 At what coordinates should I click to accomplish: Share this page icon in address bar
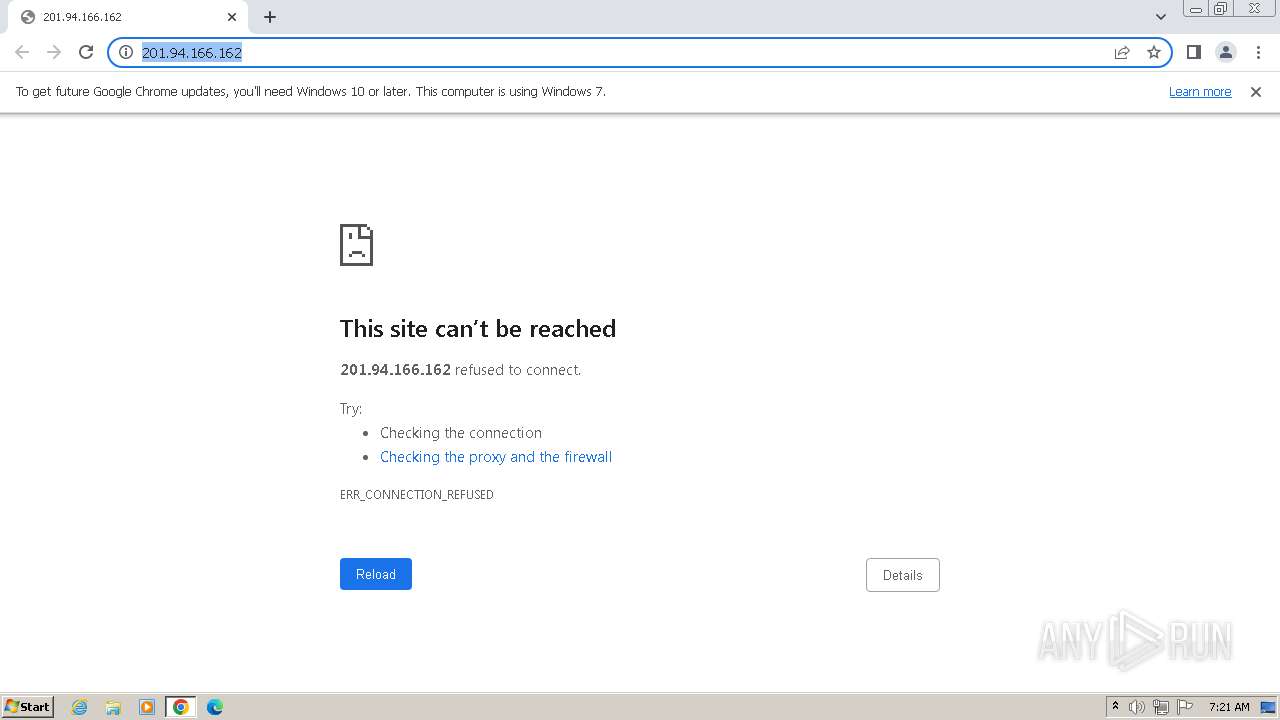[x=1122, y=52]
